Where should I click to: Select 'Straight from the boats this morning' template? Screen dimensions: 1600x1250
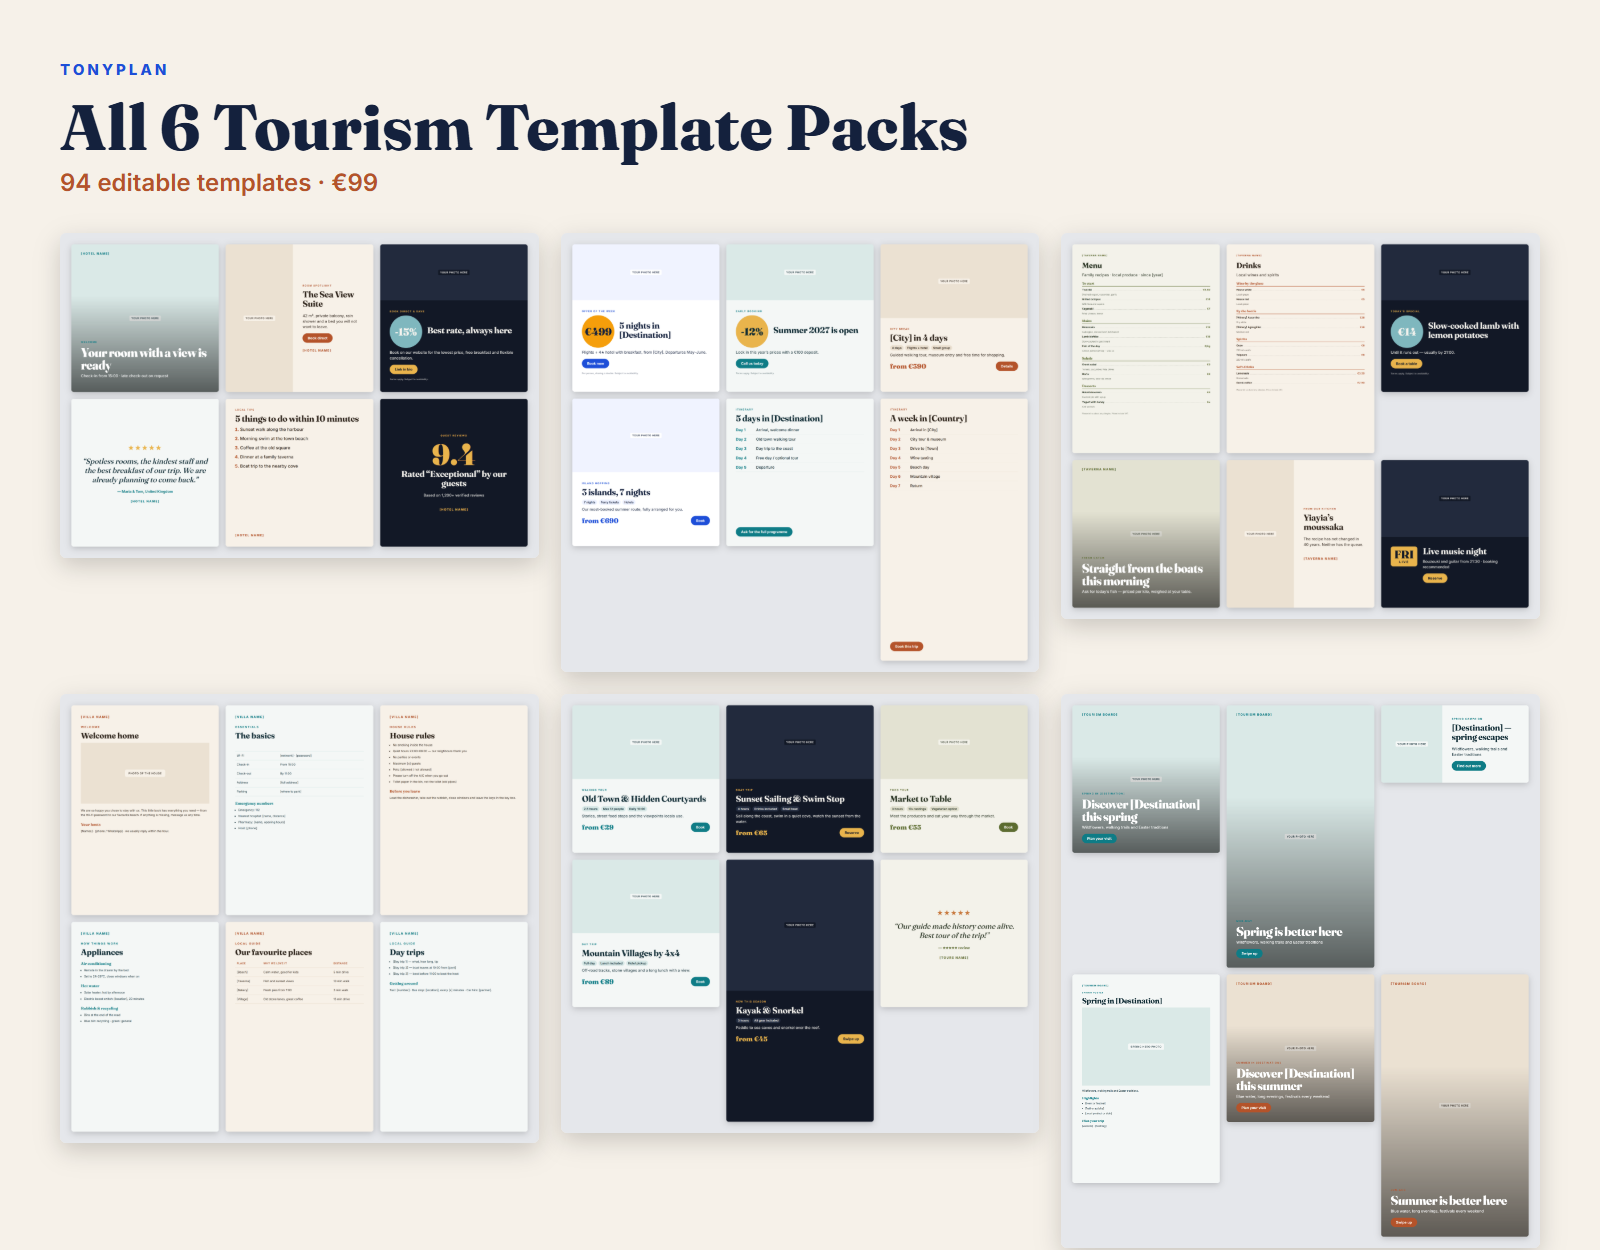point(1146,534)
